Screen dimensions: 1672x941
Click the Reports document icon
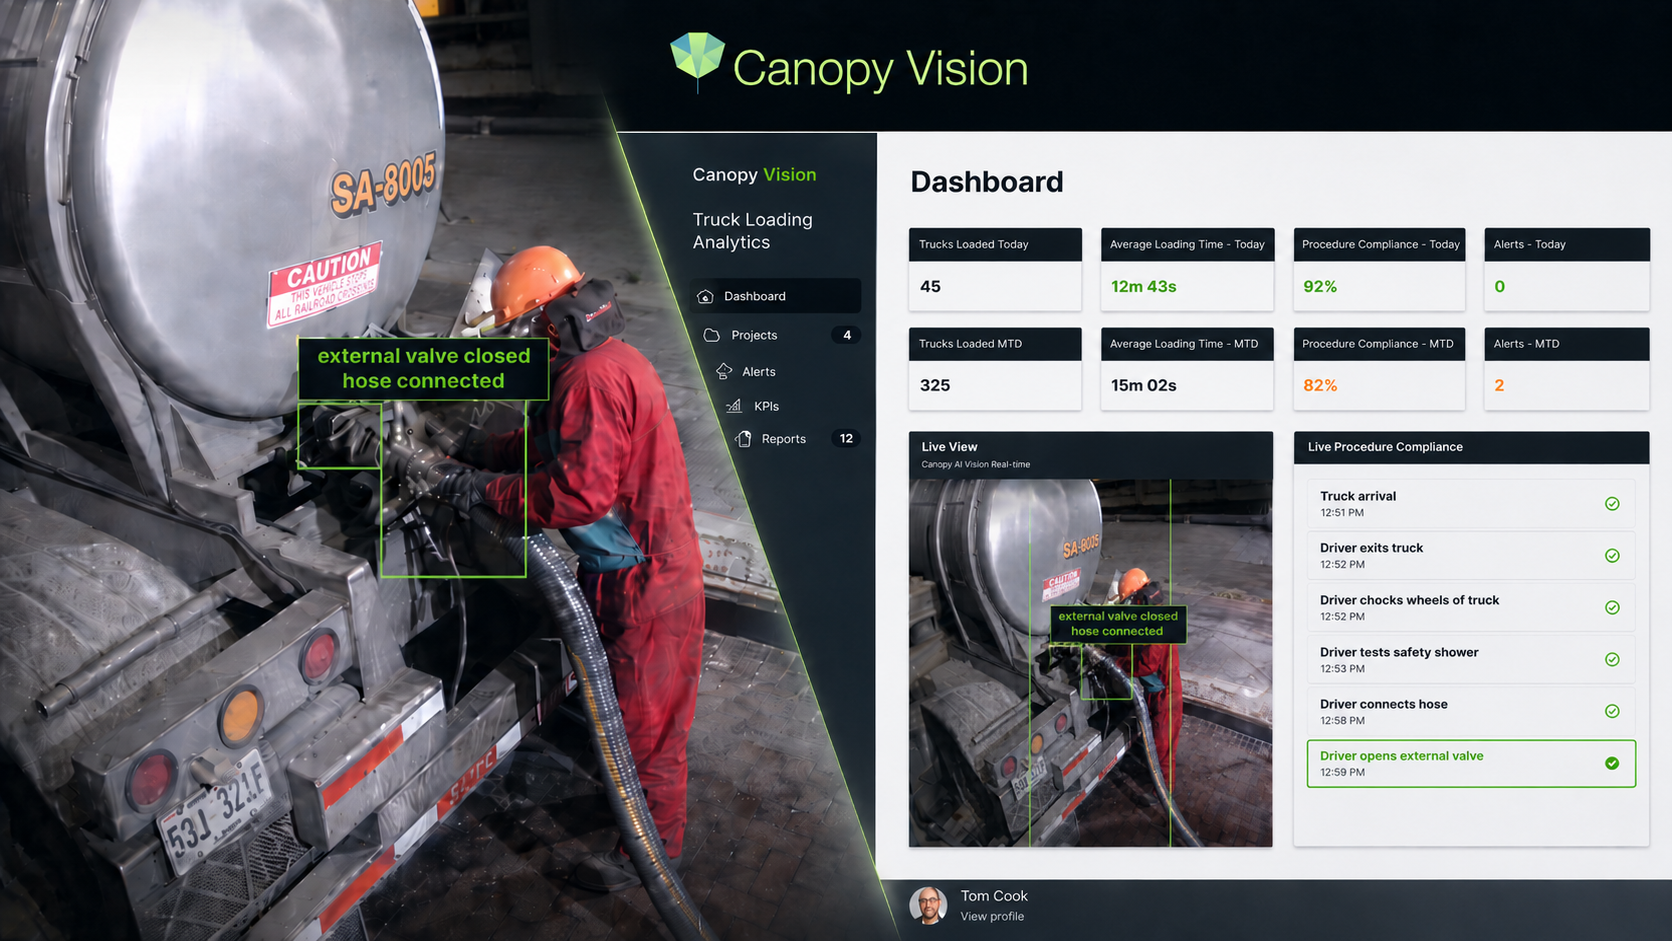[x=744, y=439]
